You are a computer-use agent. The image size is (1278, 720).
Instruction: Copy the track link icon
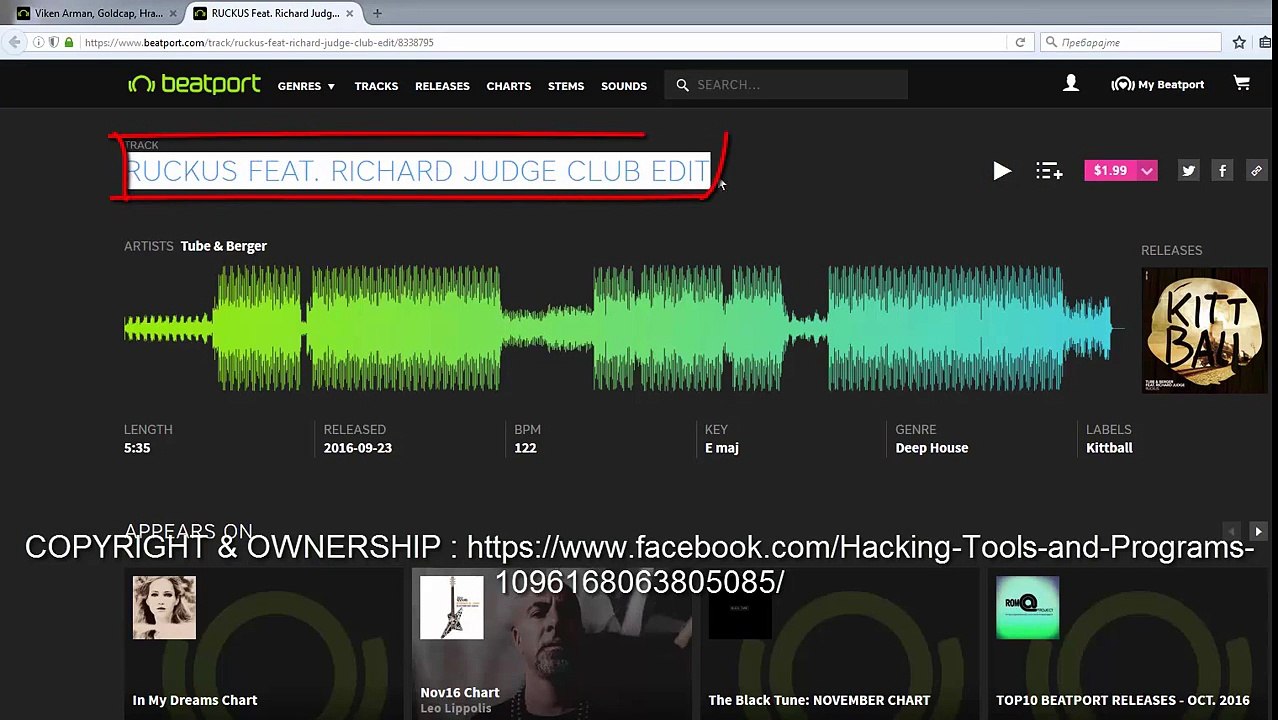pyautogui.click(x=1256, y=171)
